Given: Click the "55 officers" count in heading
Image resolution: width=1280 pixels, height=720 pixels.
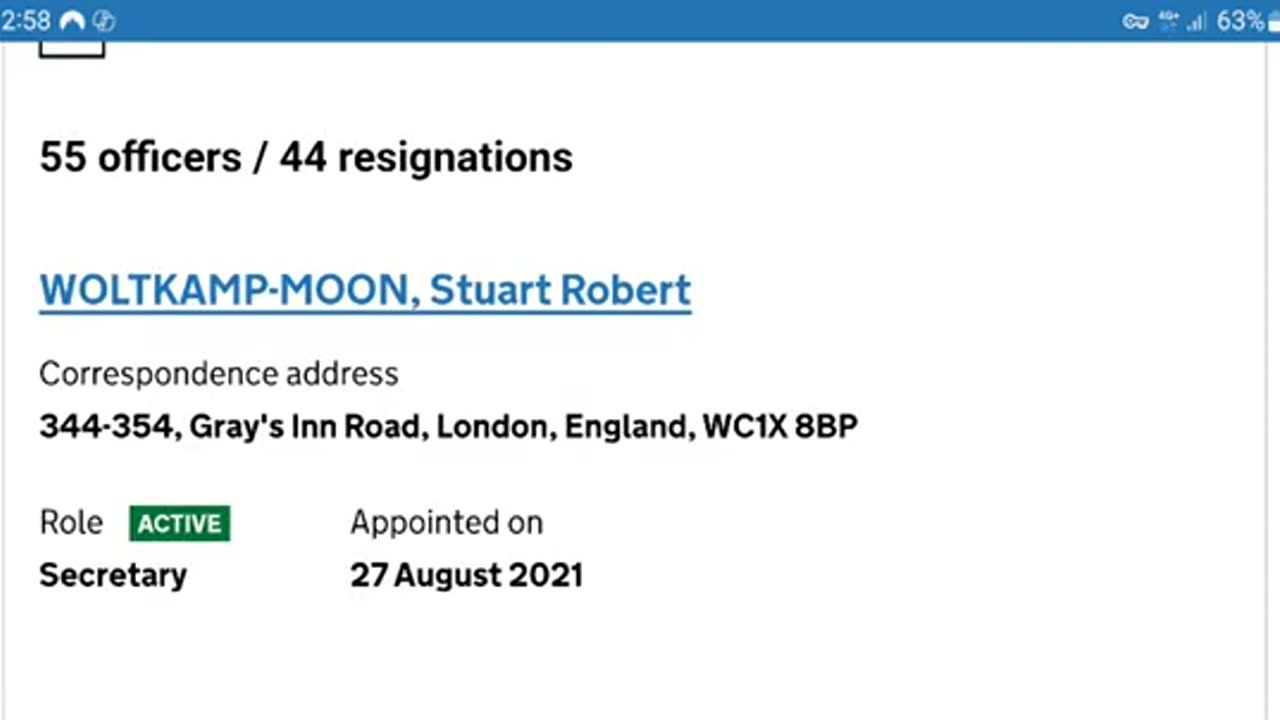Looking at the screenshot, I should click(140, 157).
